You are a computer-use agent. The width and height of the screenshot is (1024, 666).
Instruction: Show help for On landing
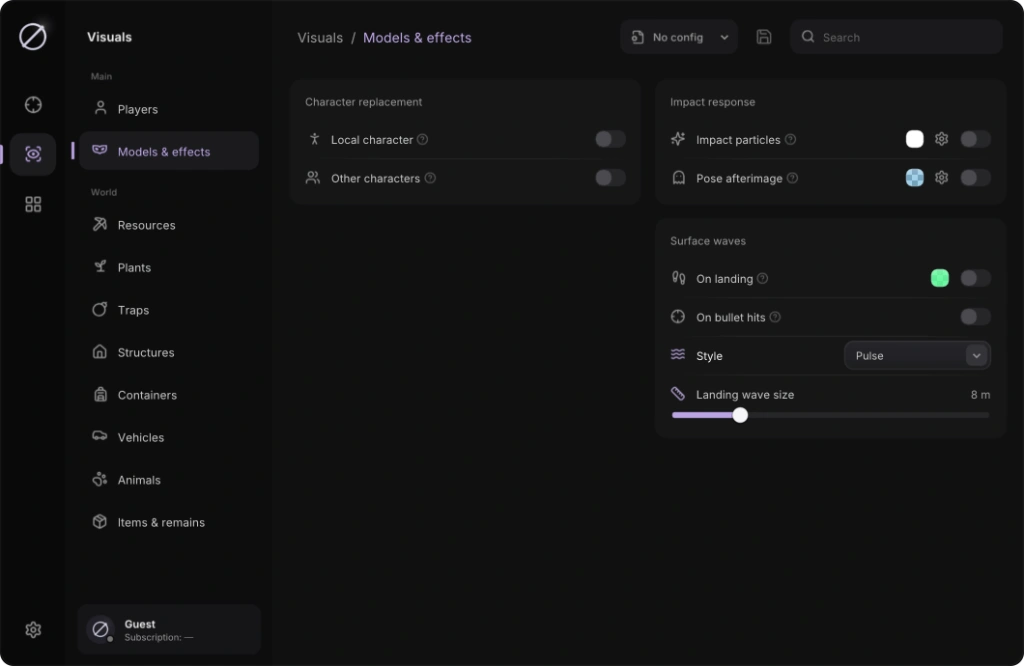click(762, 278)
